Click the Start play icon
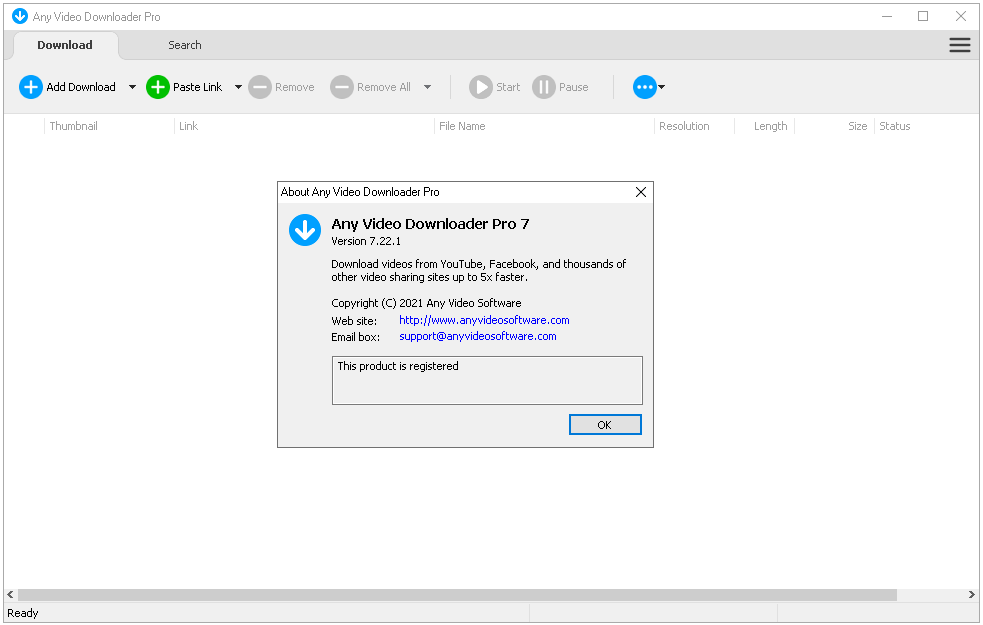983x625 pixels. click(x=481, y=87)
